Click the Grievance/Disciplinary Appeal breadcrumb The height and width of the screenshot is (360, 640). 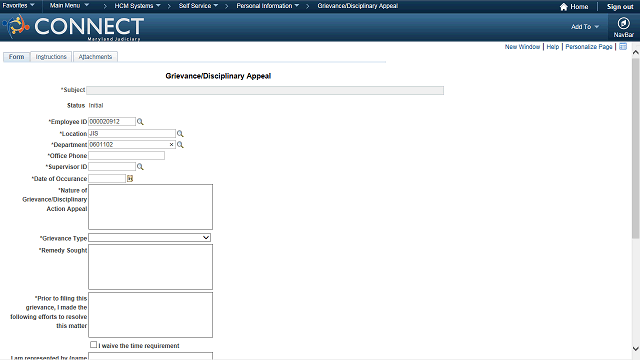click(358, 6)
